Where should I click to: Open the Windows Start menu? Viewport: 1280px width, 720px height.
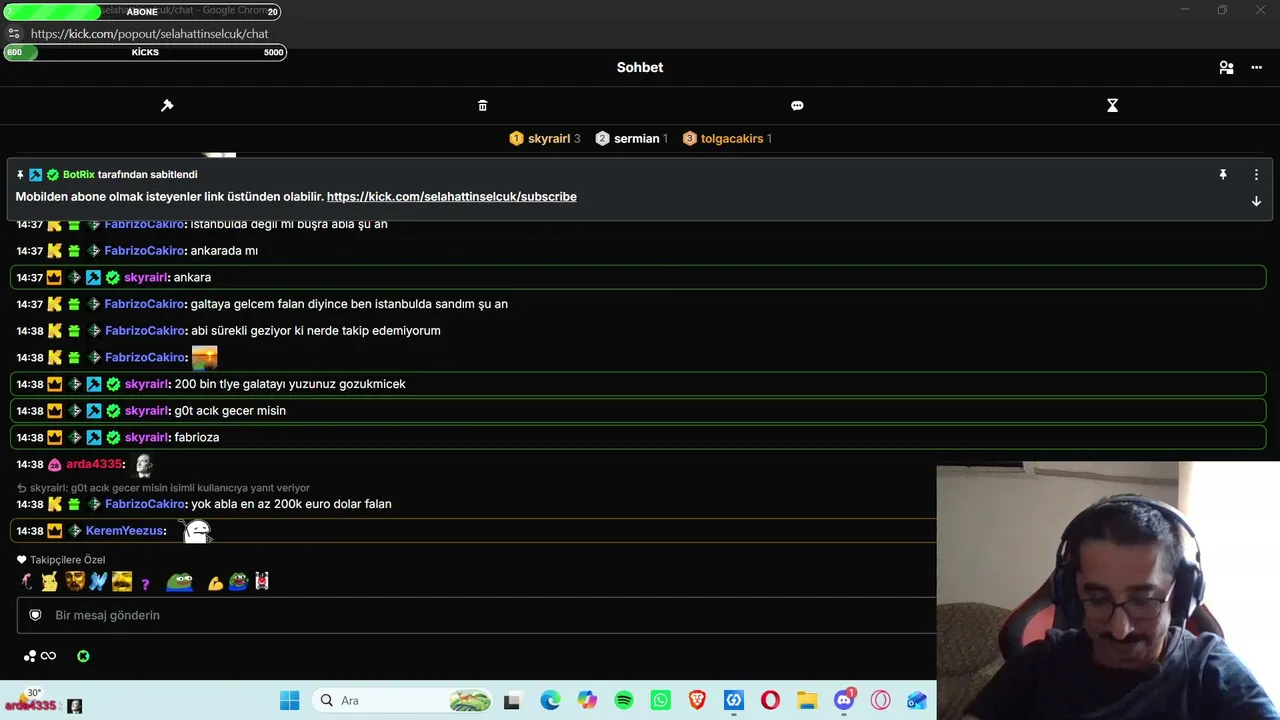click(x=289, y=701)
